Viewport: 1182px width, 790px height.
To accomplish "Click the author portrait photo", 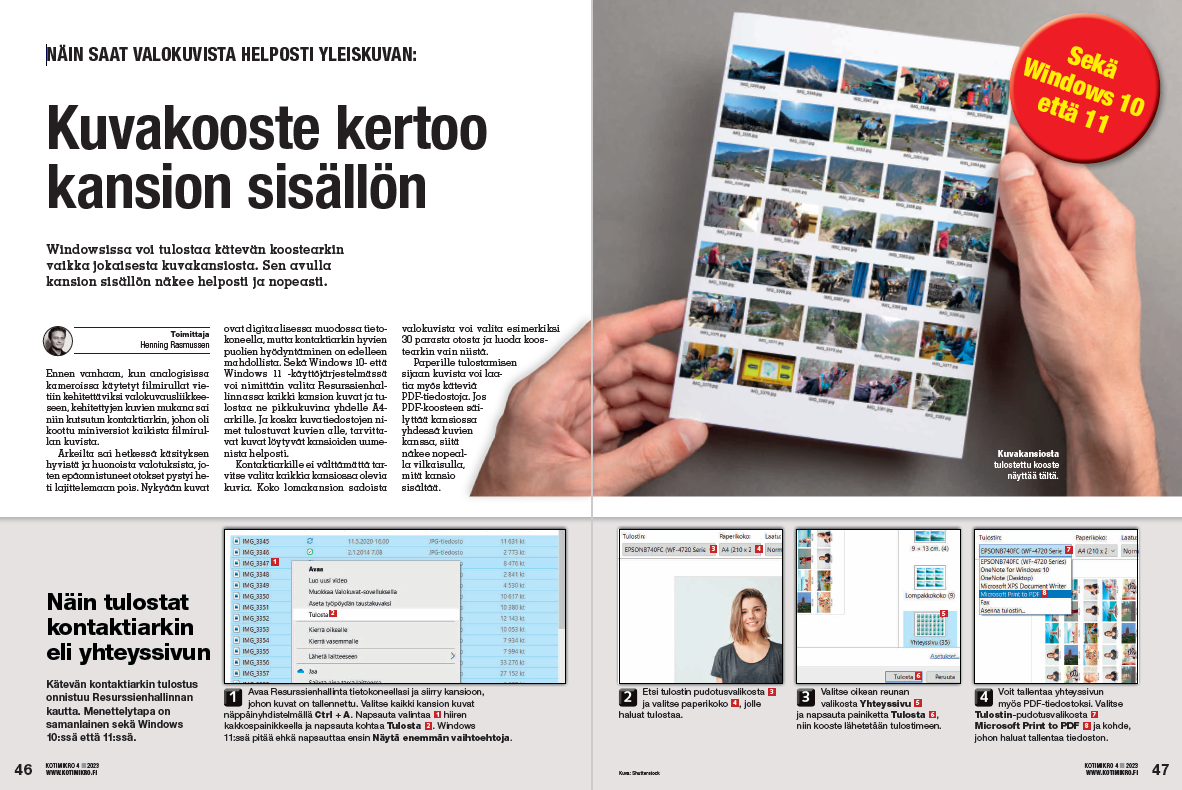I will (x=58, y=341).
